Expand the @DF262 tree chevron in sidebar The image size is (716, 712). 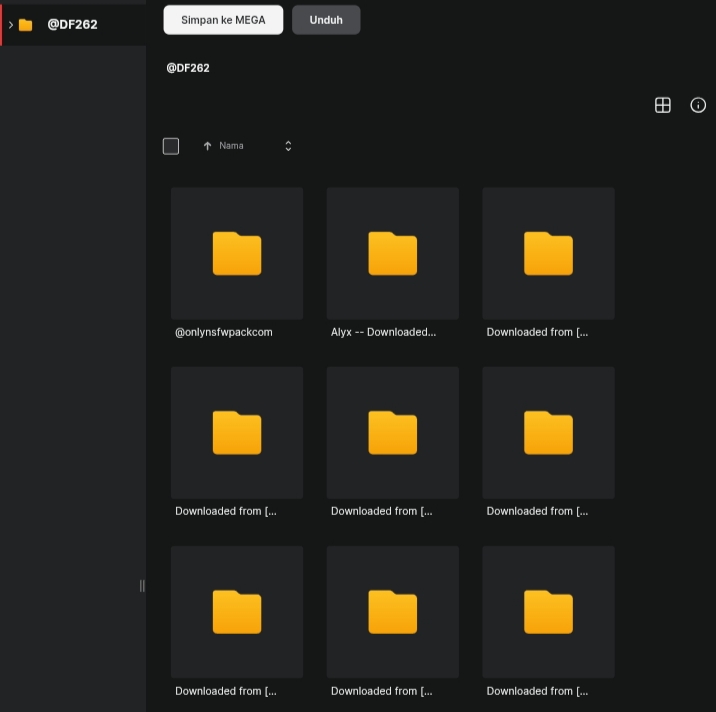tap(10, 24)
